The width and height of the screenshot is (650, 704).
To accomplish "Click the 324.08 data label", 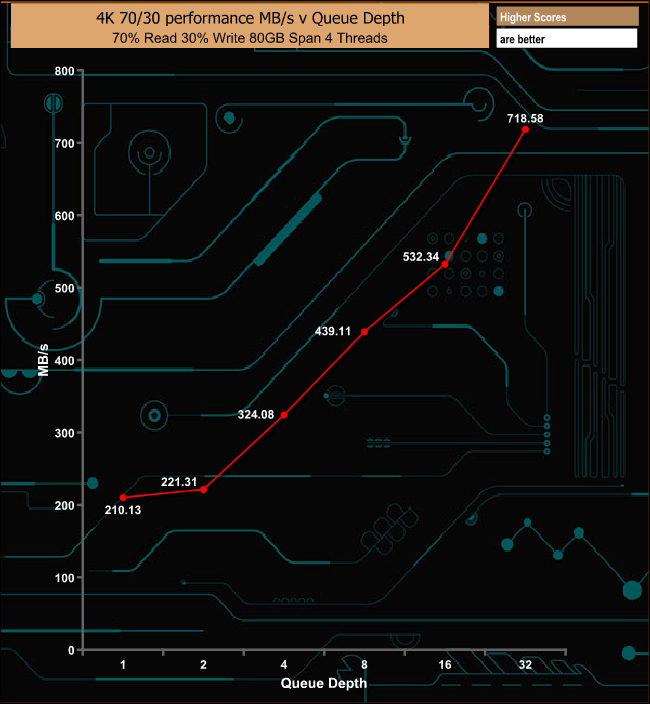I will pos(257,413).
